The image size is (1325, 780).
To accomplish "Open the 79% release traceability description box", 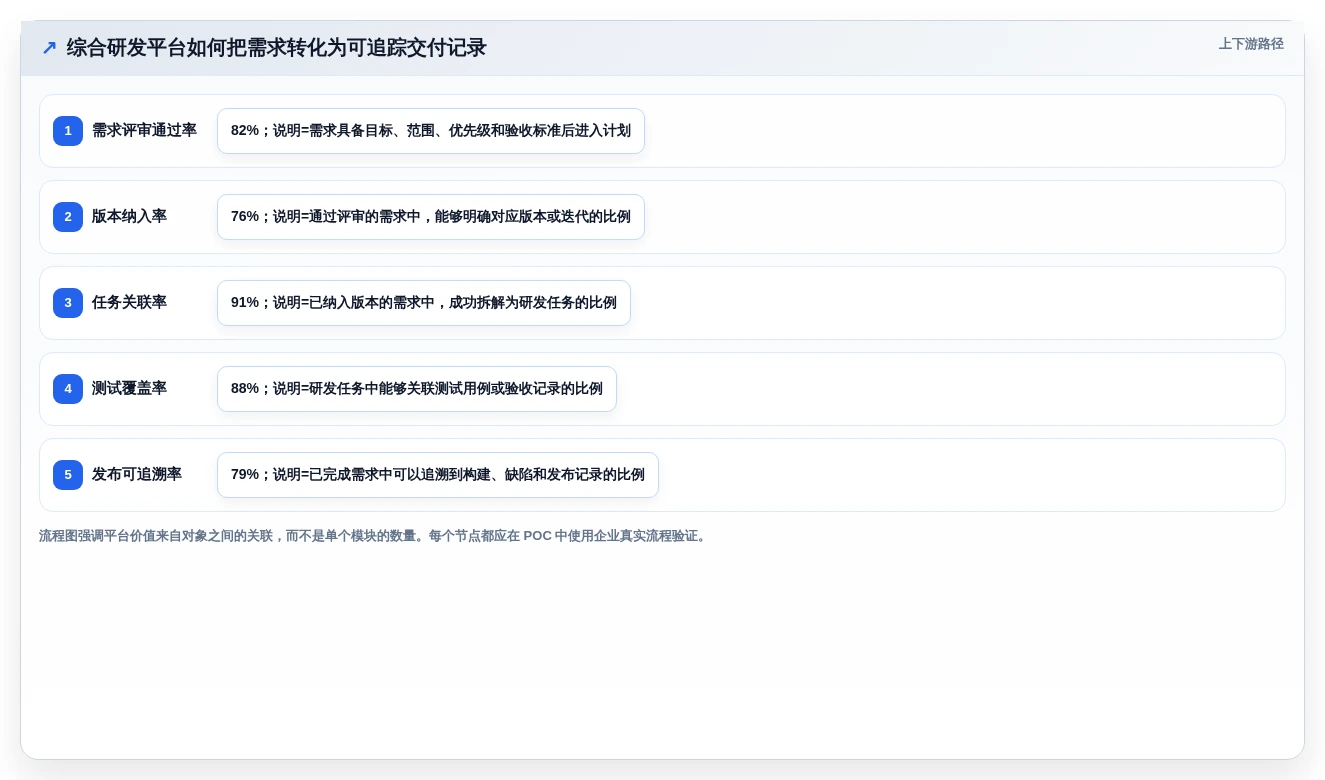I will [438, 475].
